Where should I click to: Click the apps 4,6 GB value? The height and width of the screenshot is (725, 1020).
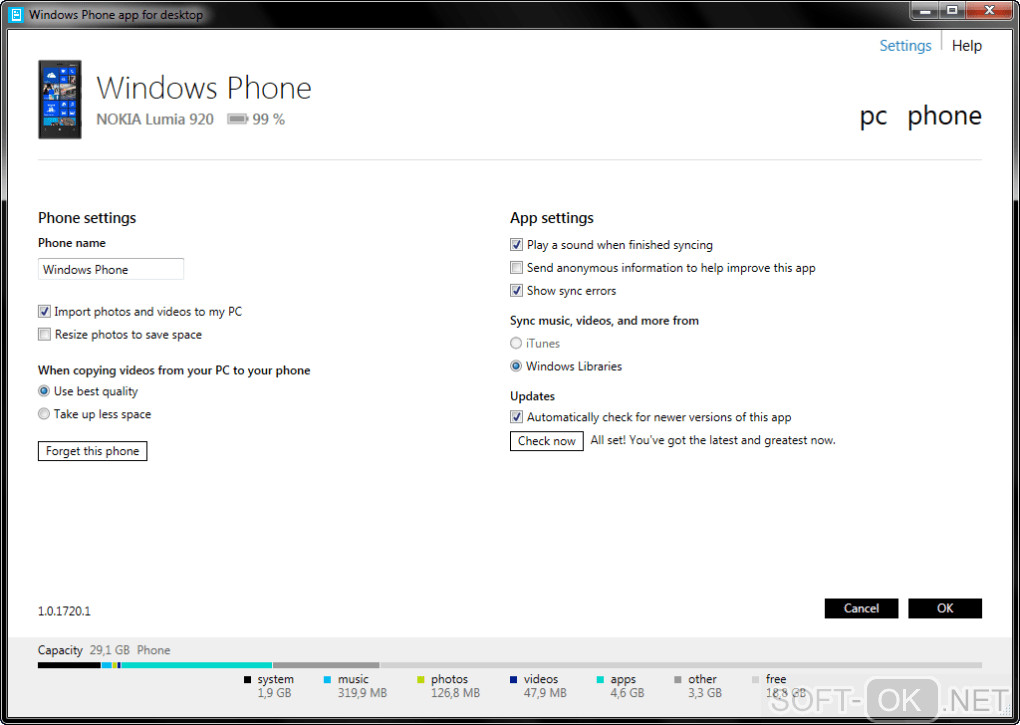pyautogui.click(x=627, y=693)
